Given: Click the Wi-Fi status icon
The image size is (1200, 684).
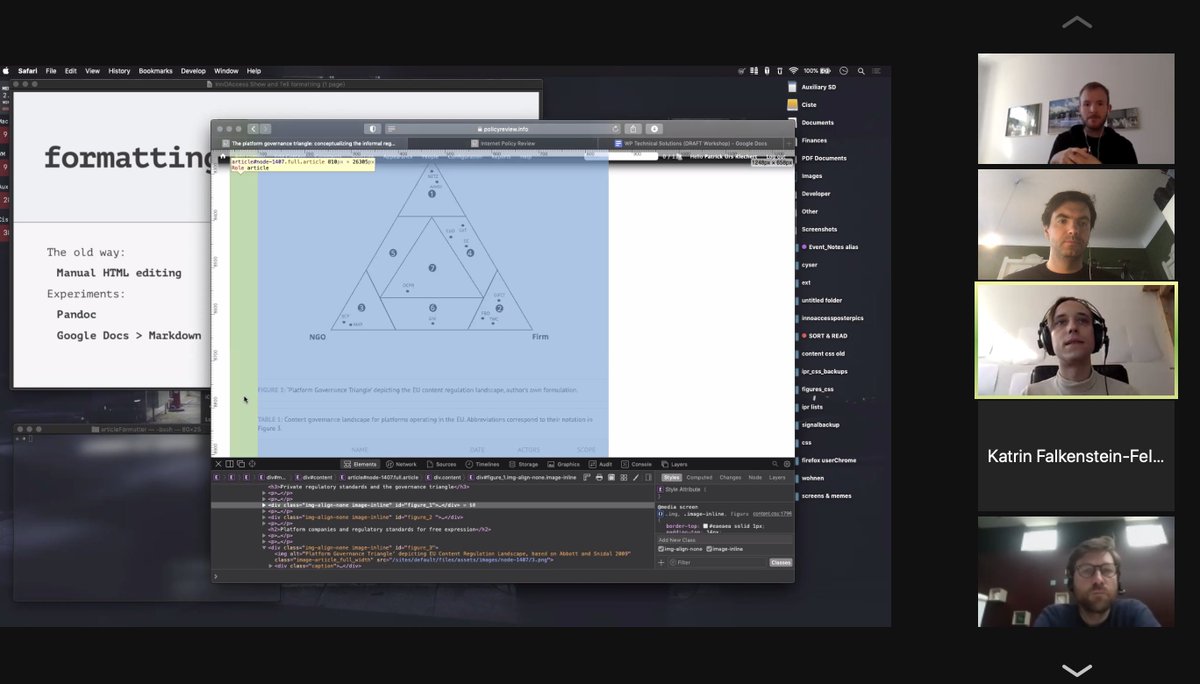Looking at the screenshot, I should tap(794, 71).
